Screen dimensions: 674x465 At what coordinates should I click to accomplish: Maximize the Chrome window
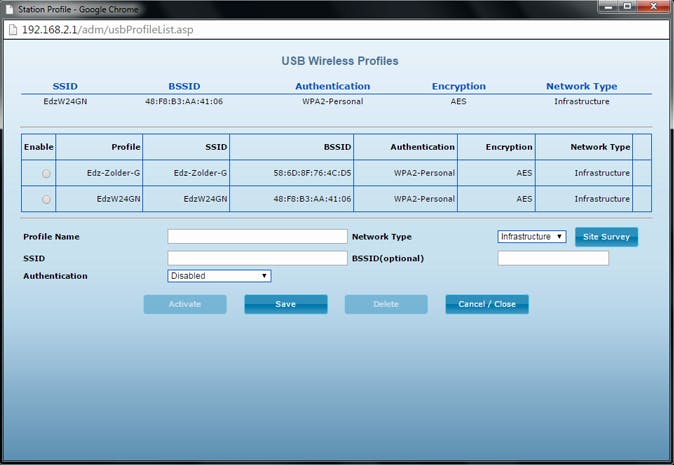tap(628, 6)
